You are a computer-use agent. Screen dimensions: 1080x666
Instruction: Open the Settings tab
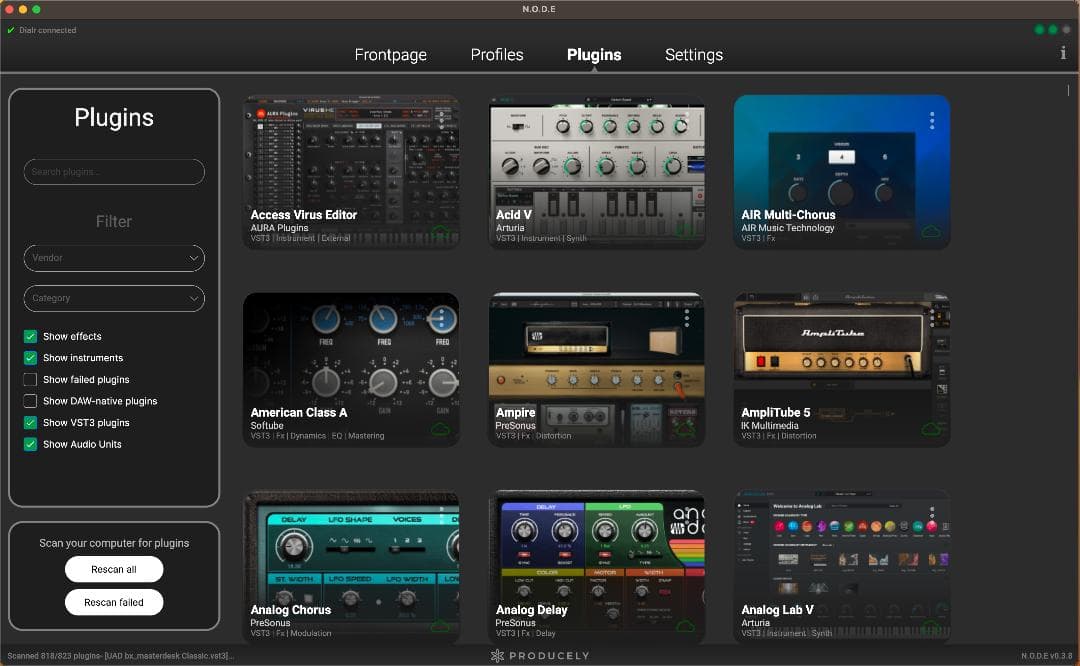pos(693,55)
